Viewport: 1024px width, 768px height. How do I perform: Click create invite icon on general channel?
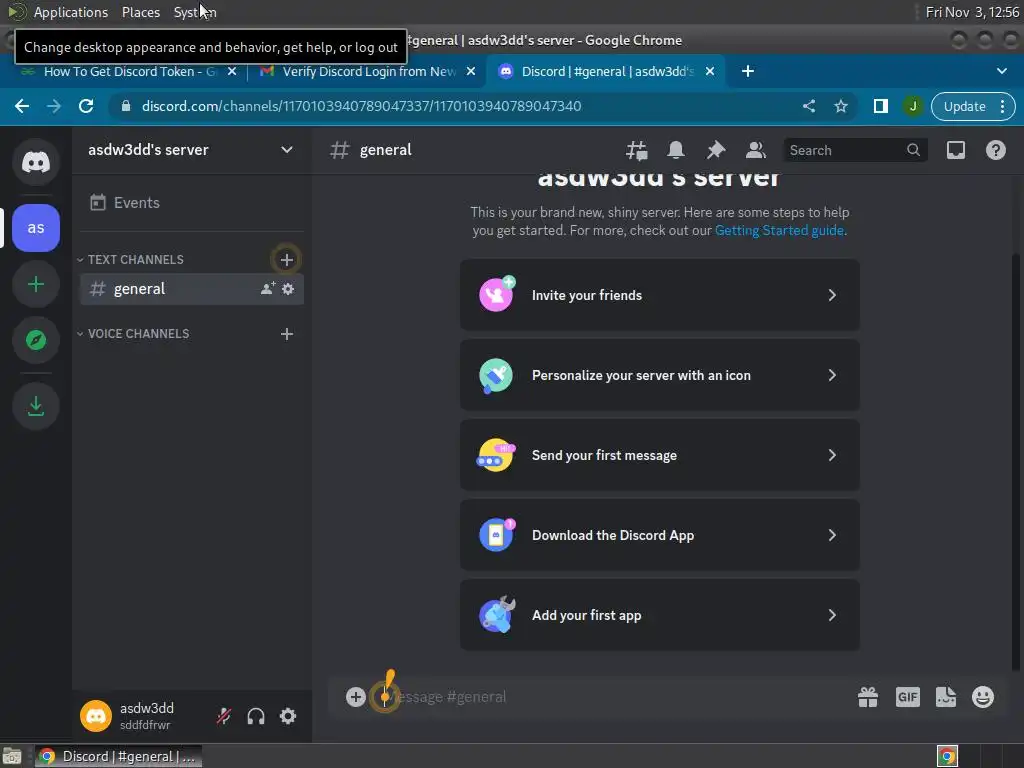tap(268, 289)
